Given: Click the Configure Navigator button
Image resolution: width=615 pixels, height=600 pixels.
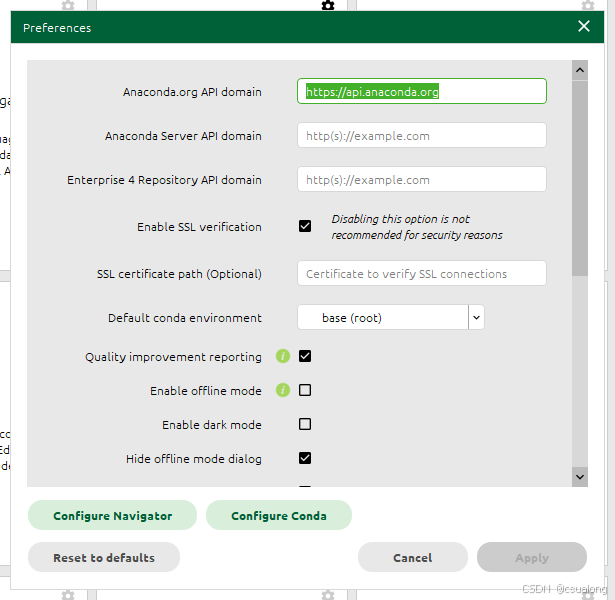Looking at the screenshot, I should (x=112, y=515).
